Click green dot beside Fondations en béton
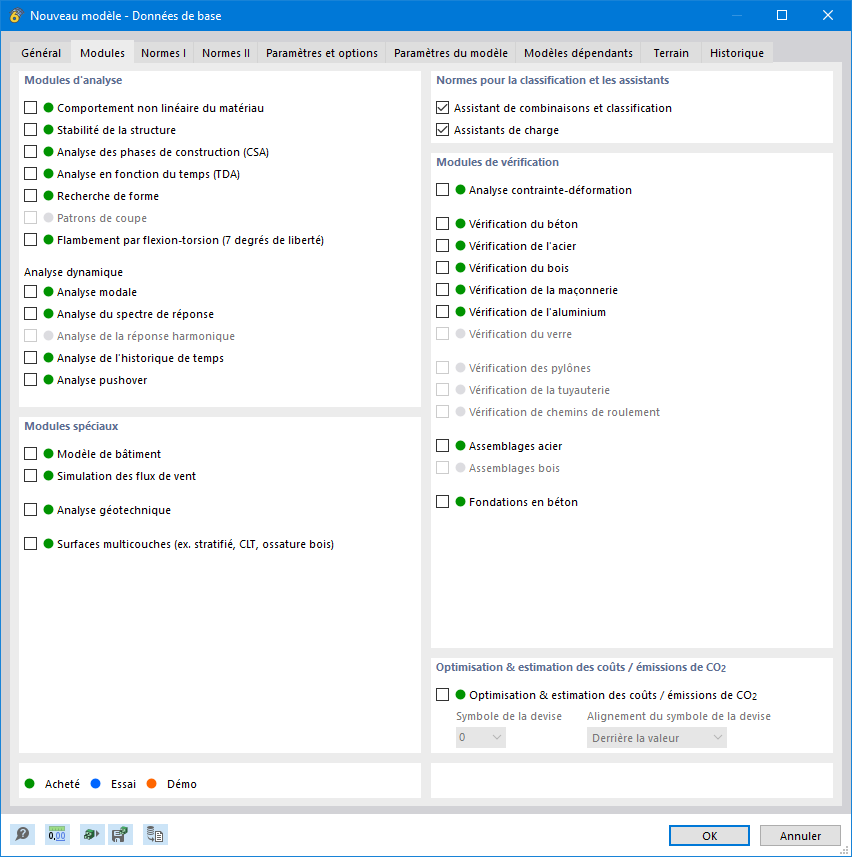852x857 pixels. 460,501
